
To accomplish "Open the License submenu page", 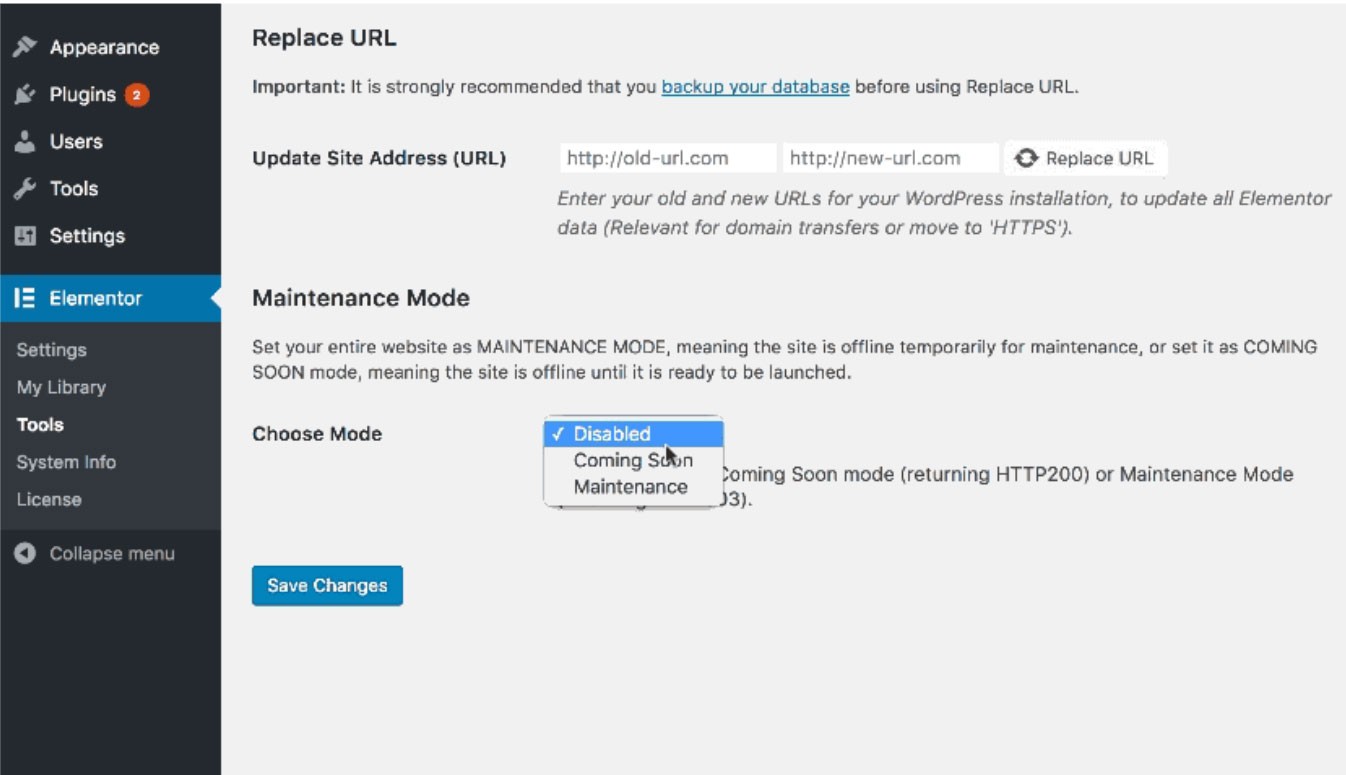I will (x=49, y=499).
